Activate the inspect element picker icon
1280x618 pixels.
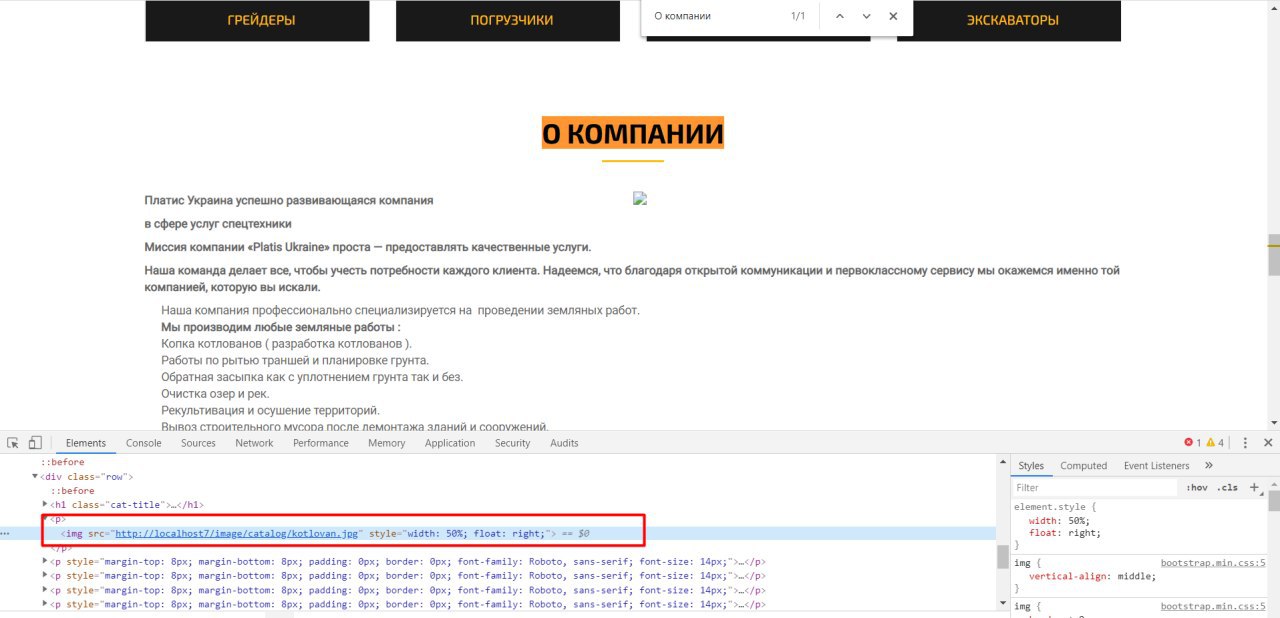pyautogui.click(x=13, y=443)
